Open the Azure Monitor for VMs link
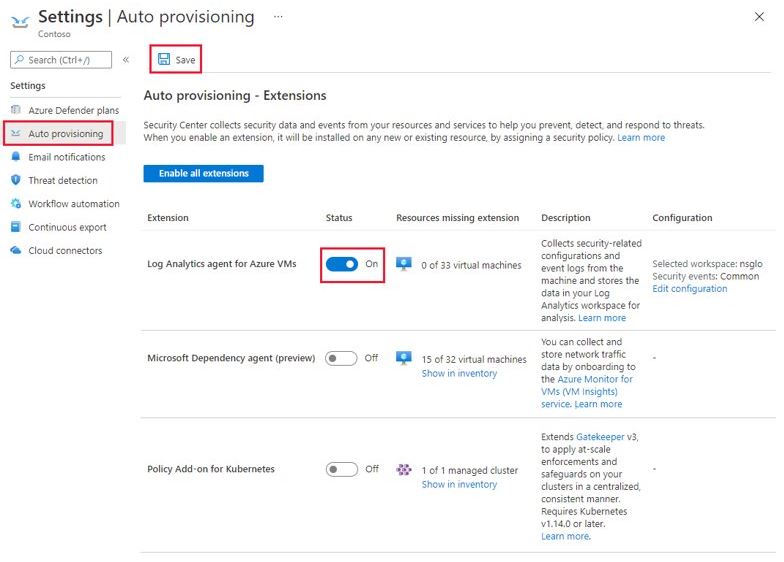This screenshot has width=784, height=562. coord(587,386)
